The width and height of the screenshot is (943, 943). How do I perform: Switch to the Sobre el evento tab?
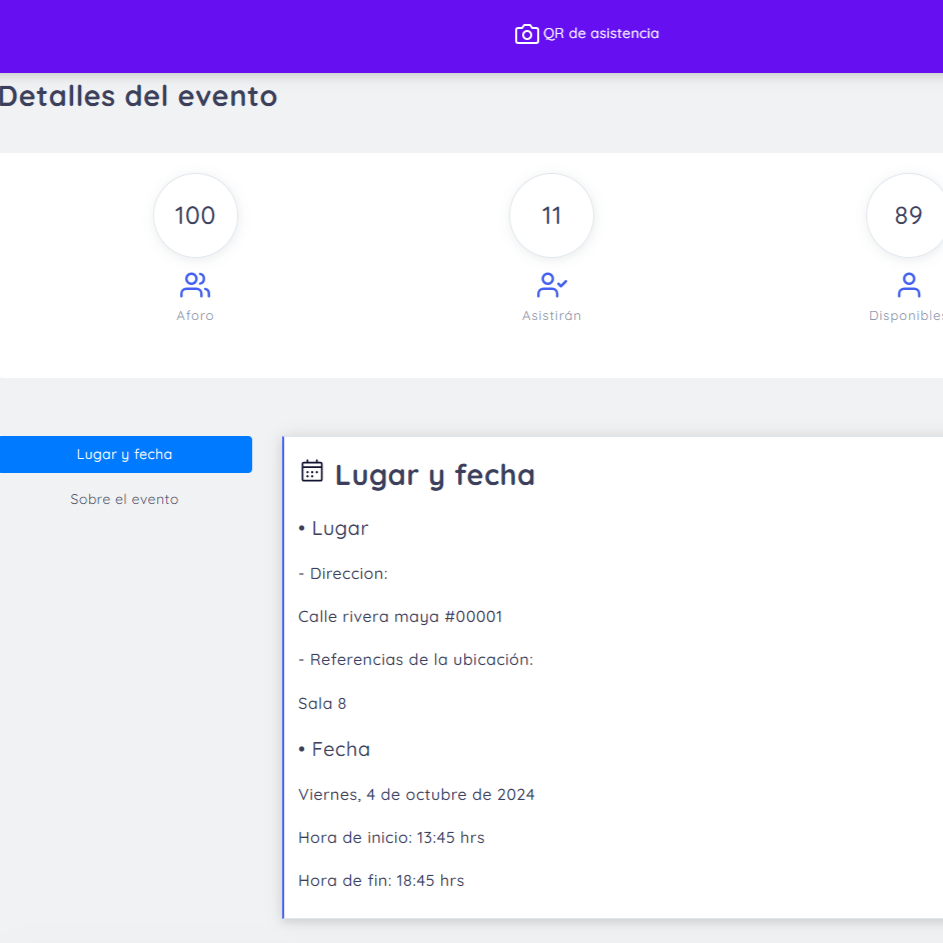(x=124, y=499)
